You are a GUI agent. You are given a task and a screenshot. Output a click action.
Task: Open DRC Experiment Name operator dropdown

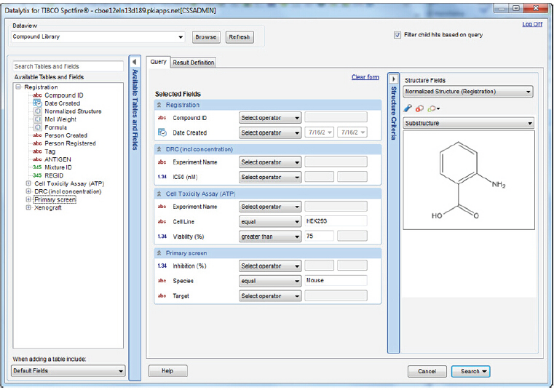(270, 162)
